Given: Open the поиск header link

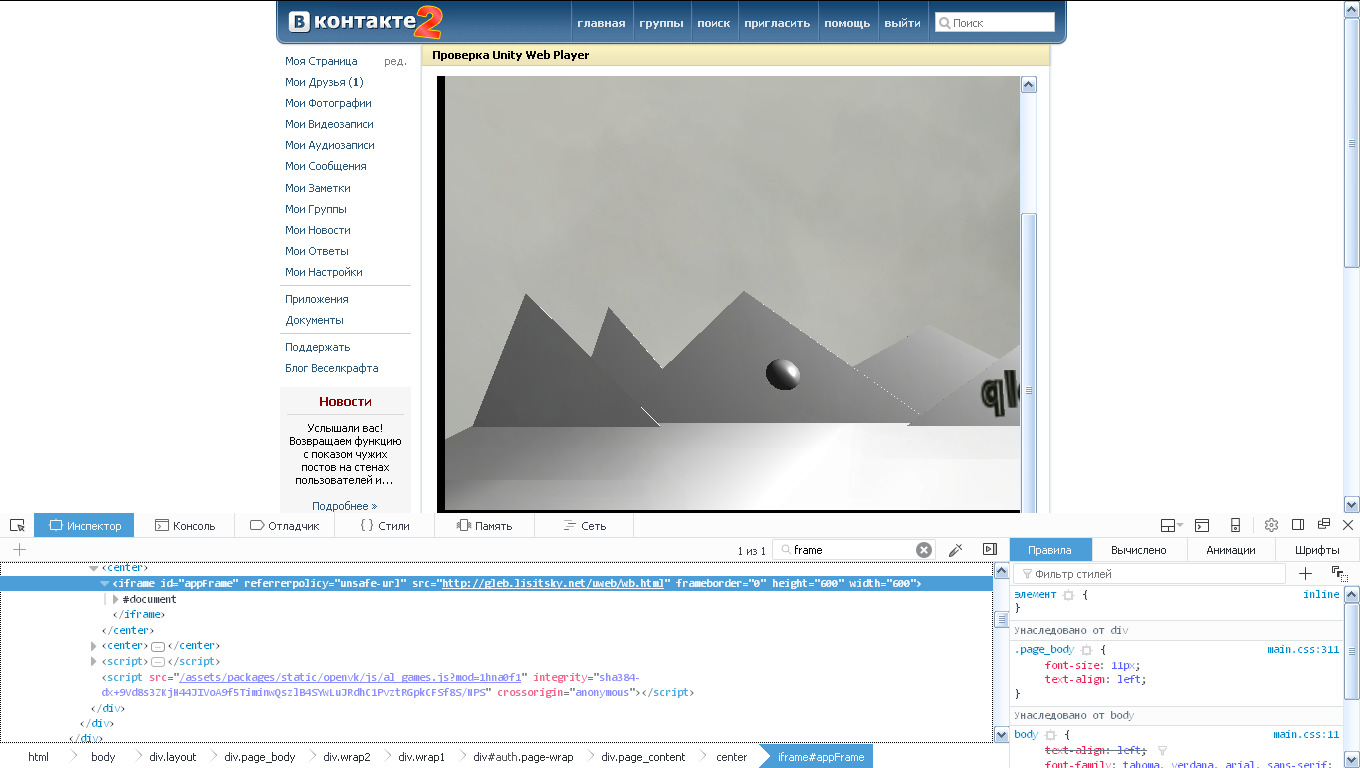Looking at the screenshot, I should point(714,23).
